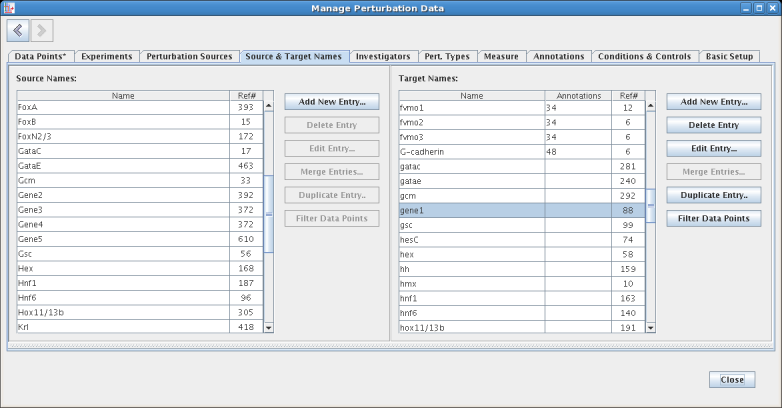Click the application icon in title bar
This screenshot has height=408, width=782.
(9, 8)
